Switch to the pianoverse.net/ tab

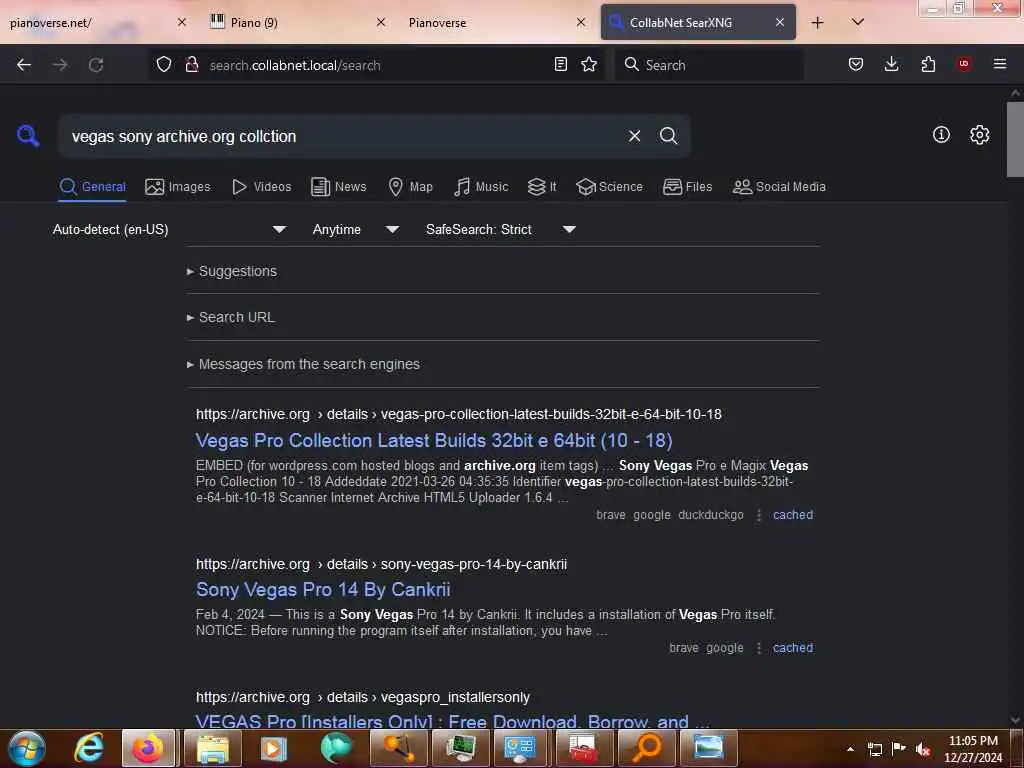pyautogui.click(x=98, y=23)
